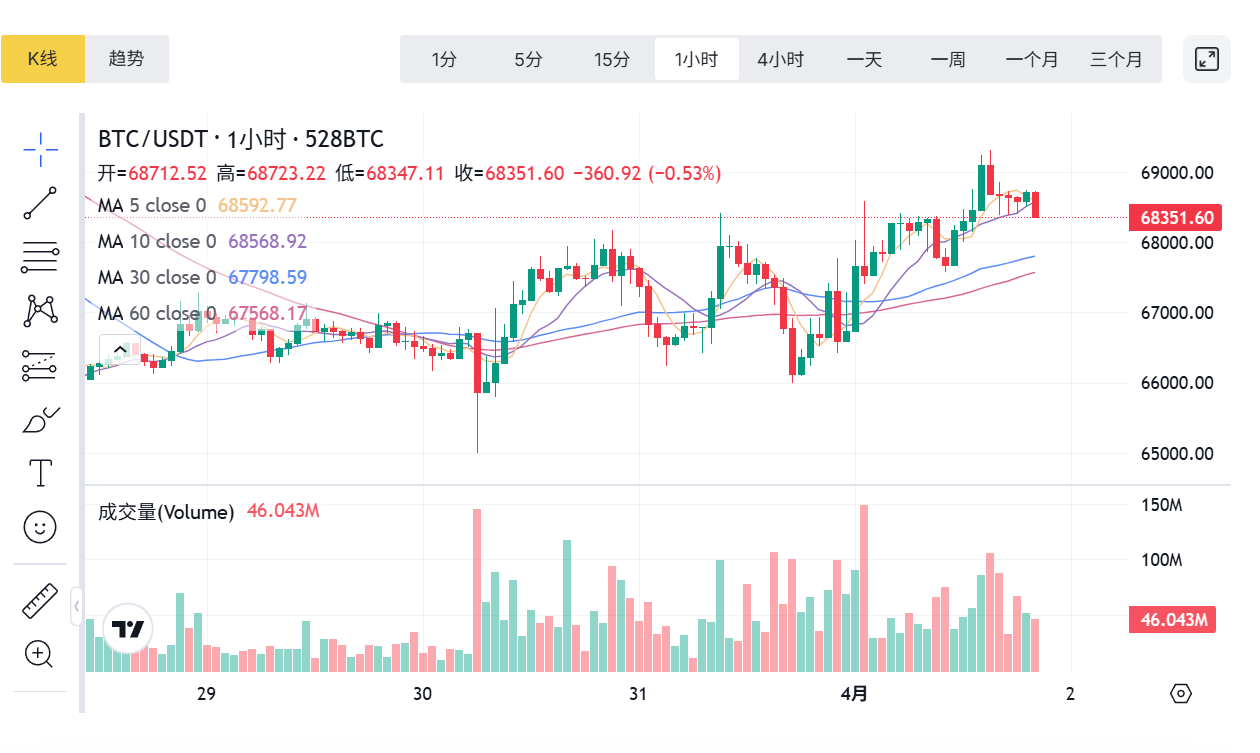The height and width of the screenshot is (753, 1260).
Task: Click the zoom in magnifier tool
Action: 40,654
